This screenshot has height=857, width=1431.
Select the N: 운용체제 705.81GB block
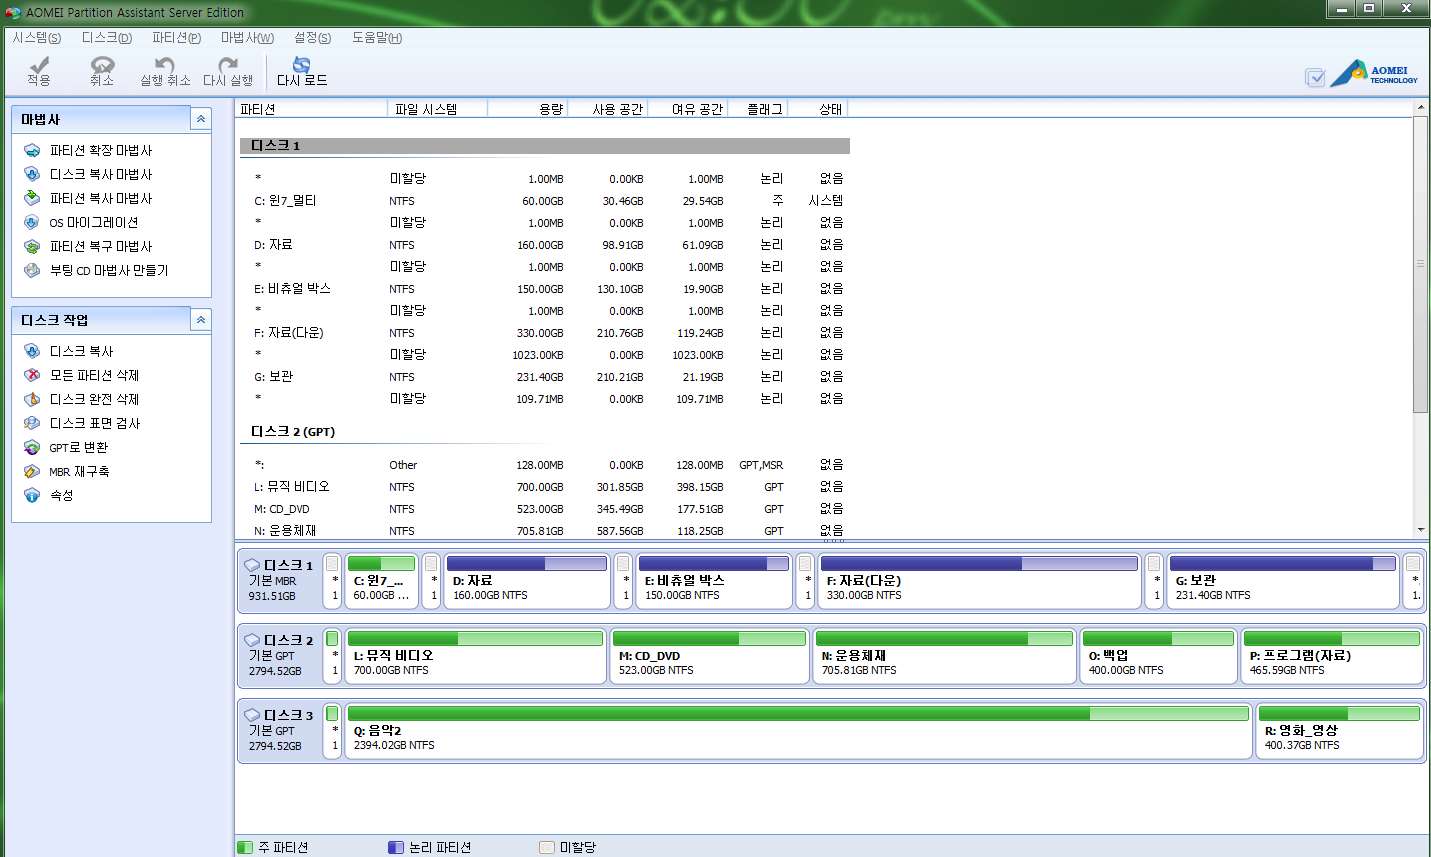(944, 656)
